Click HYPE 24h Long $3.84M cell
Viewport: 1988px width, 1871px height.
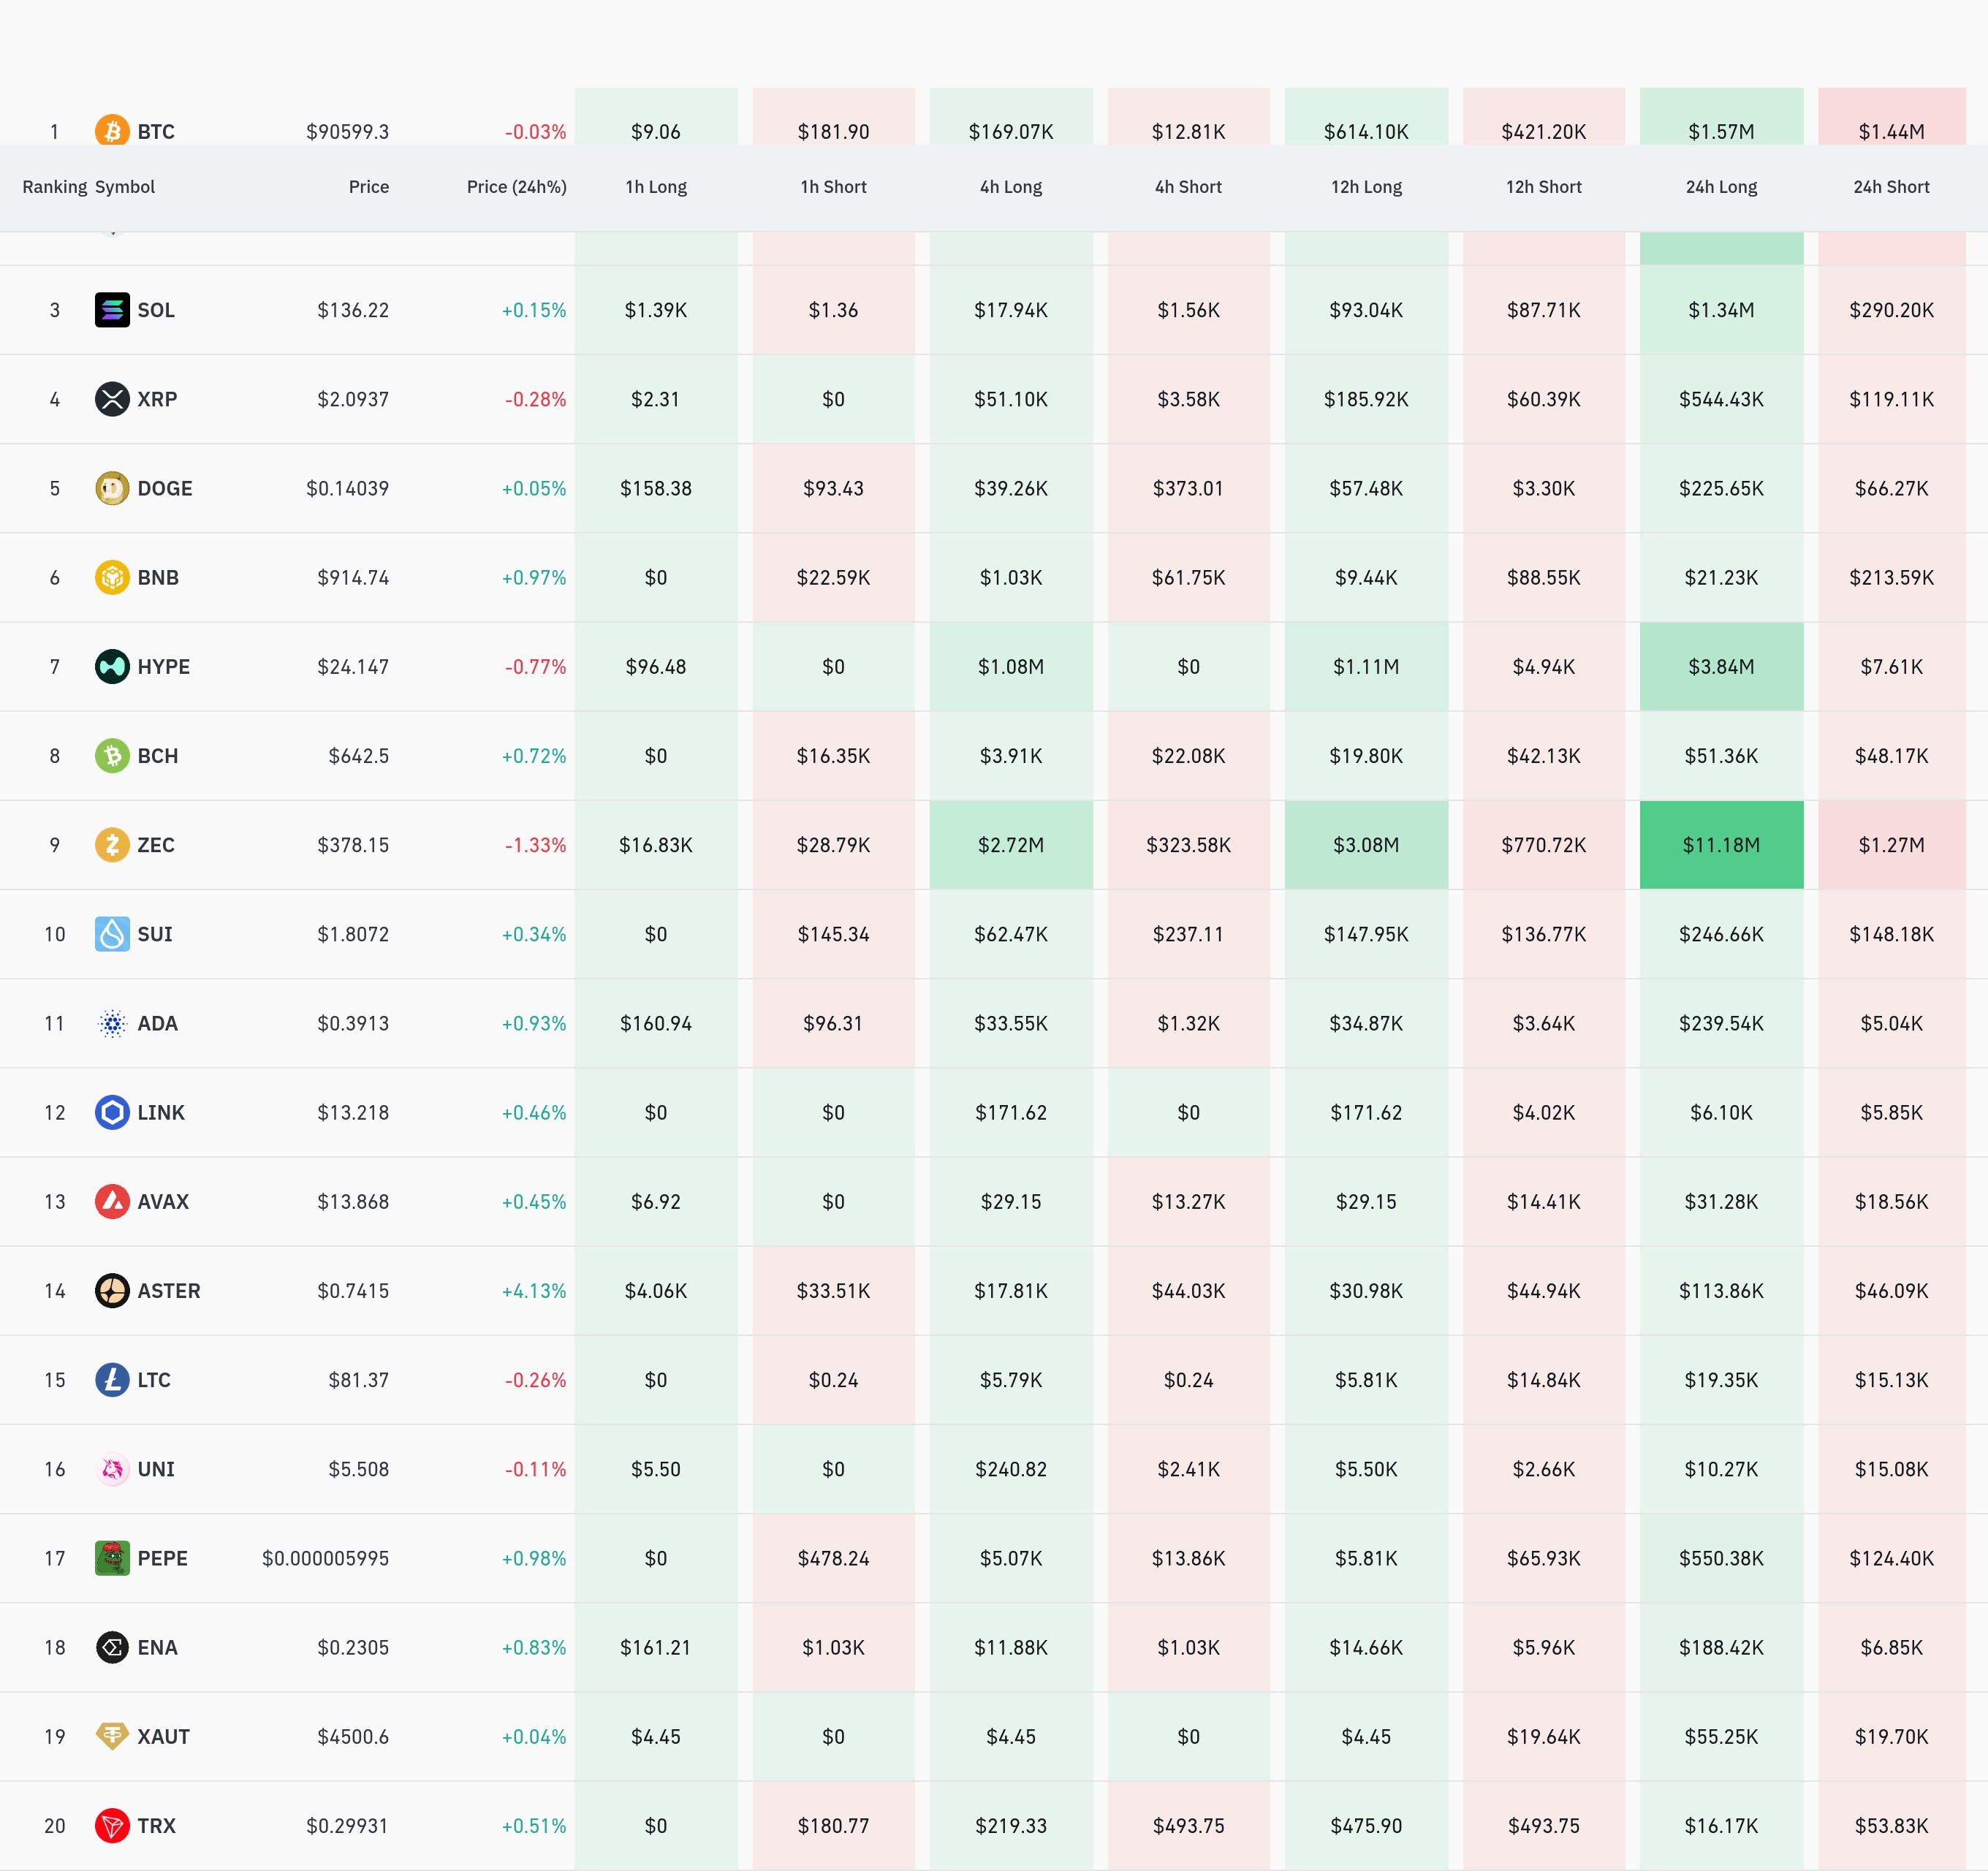coord(1721,666)
